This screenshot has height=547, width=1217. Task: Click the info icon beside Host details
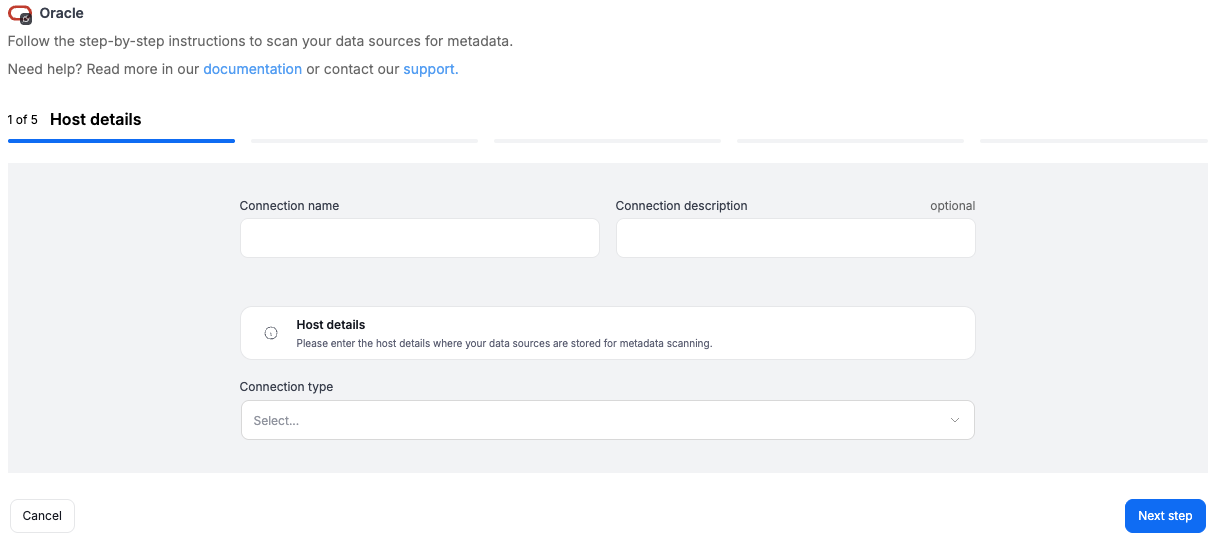pyautogui.click(x=271, y=333)
